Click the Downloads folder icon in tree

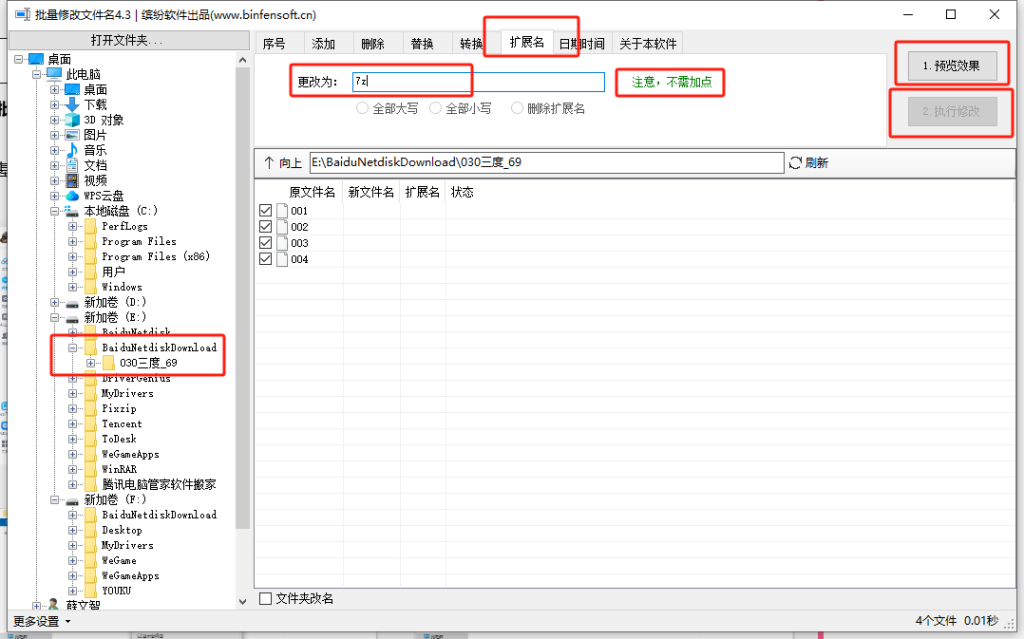click(x=72, y=105)
